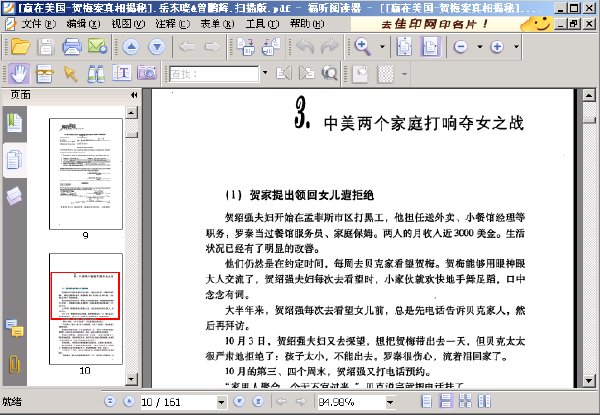
Task: Click the thumbnail panel scroll down arrow
Action: pos(131,379)
